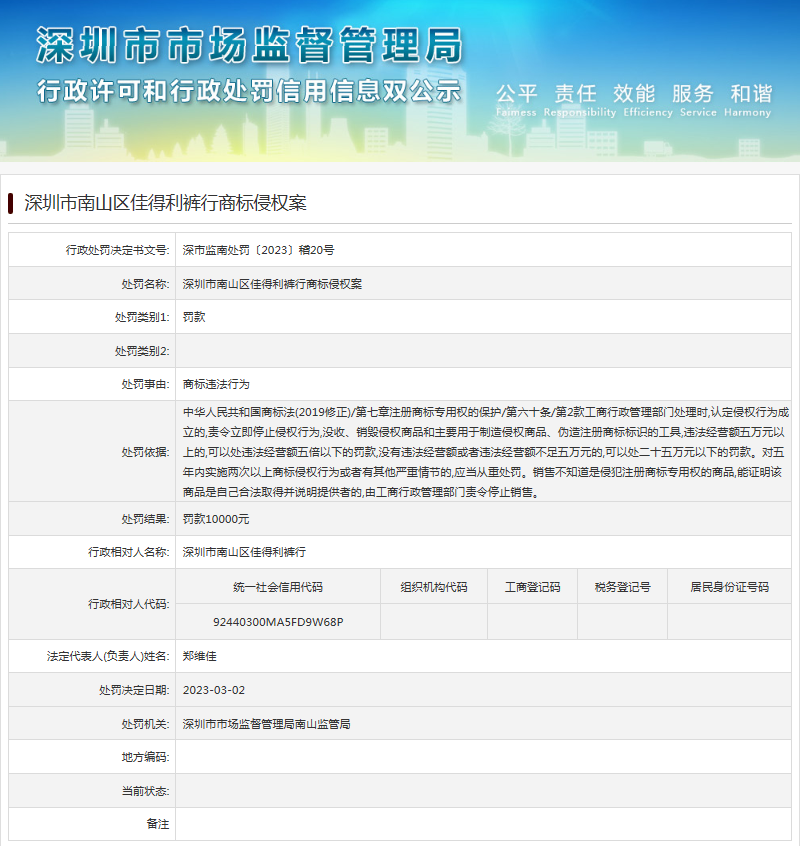Select 深圳市南山区佳得利裤行 in the 行政相对人名称 row
This screenshot has height=846, width=800.
point(244,552)
